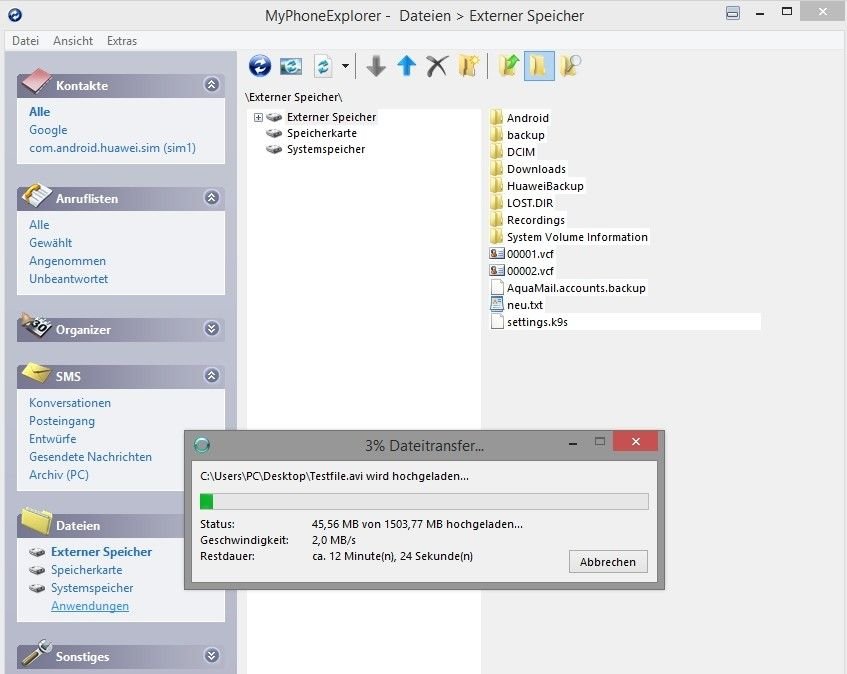
Task: Select Systemspeicher in Dateien sidebar
Action: [92, 588]
